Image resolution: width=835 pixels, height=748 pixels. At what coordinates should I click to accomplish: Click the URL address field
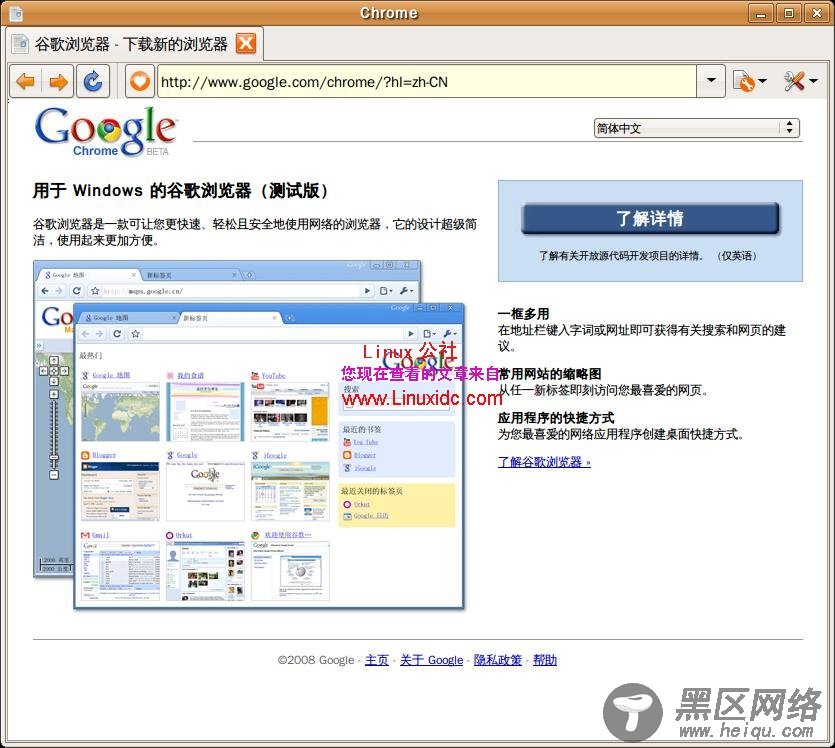click(x=427, y=81)
